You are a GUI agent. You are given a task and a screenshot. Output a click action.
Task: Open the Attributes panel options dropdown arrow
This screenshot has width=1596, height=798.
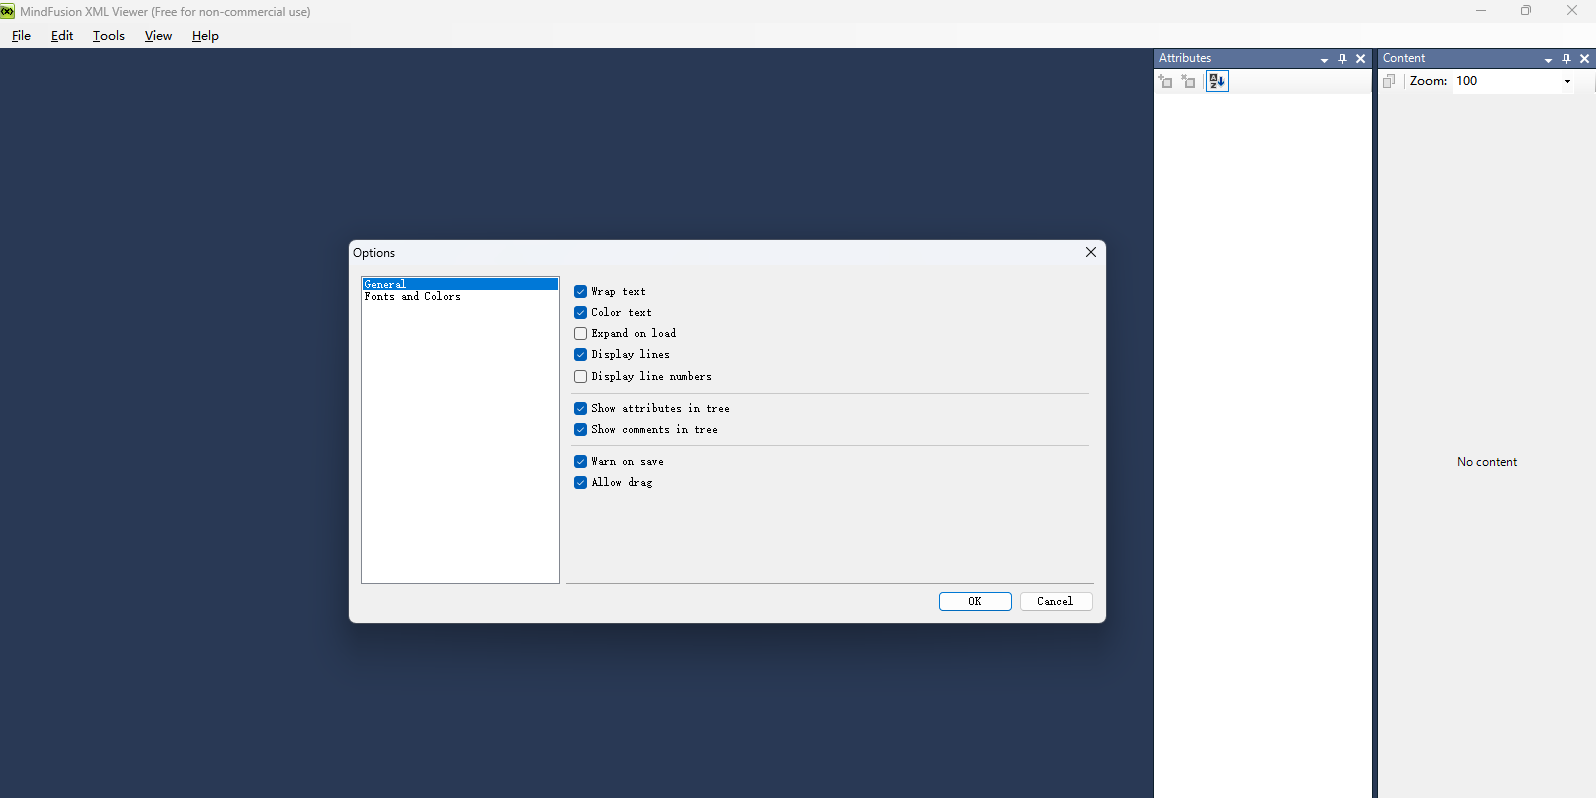click(1324, 60)
